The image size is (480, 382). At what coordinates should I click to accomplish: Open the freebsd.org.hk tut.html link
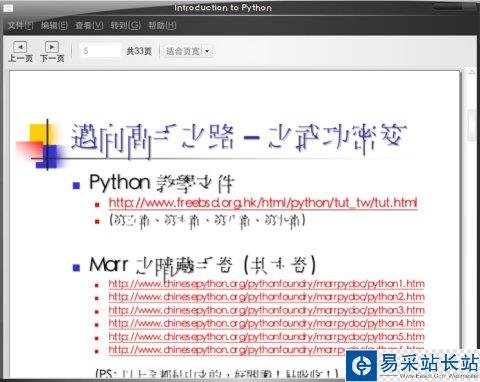coord(263,203)
